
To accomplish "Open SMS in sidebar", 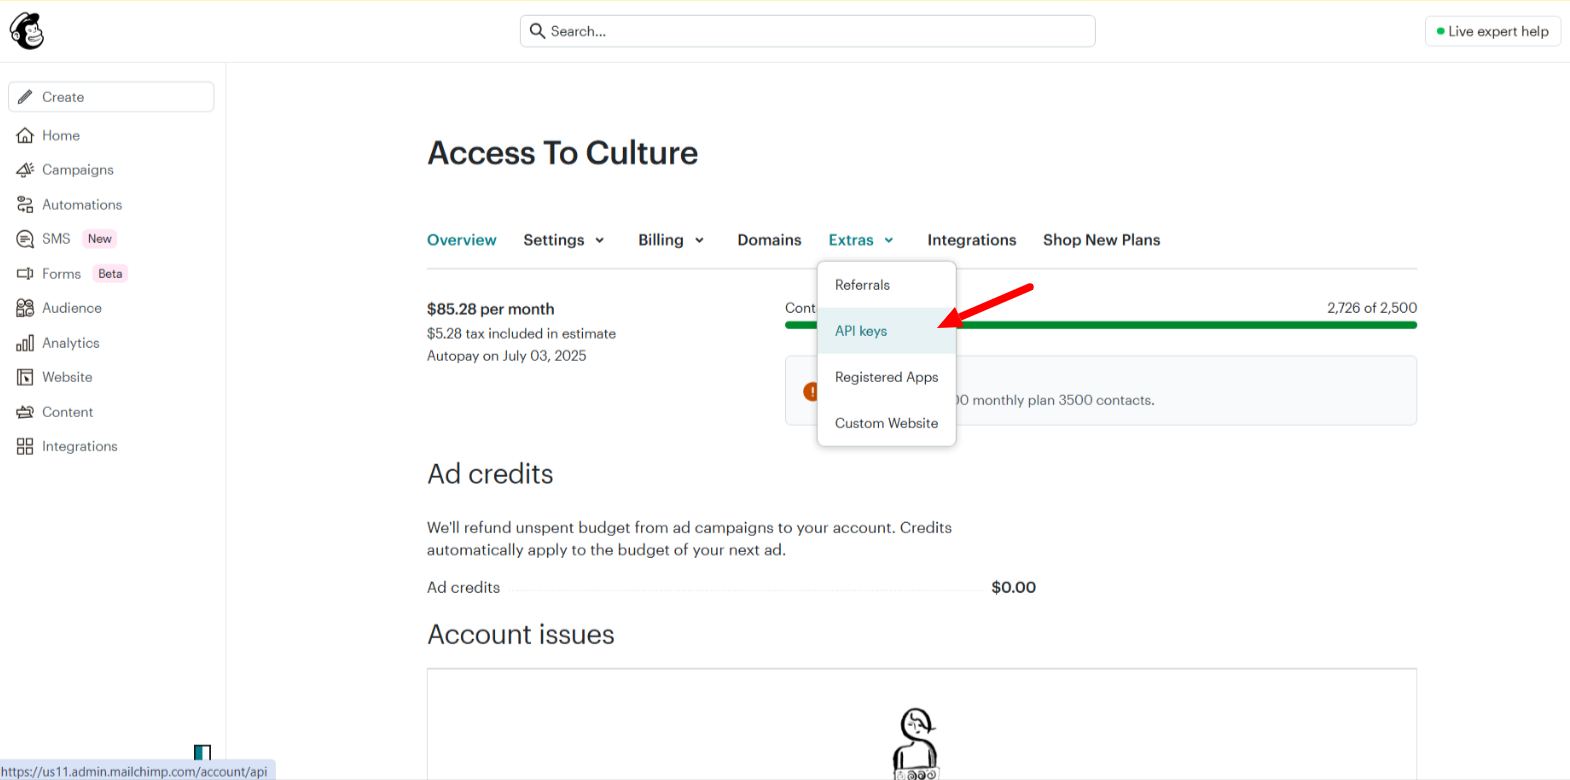I will pyautogui.click(x=56, y=239).
